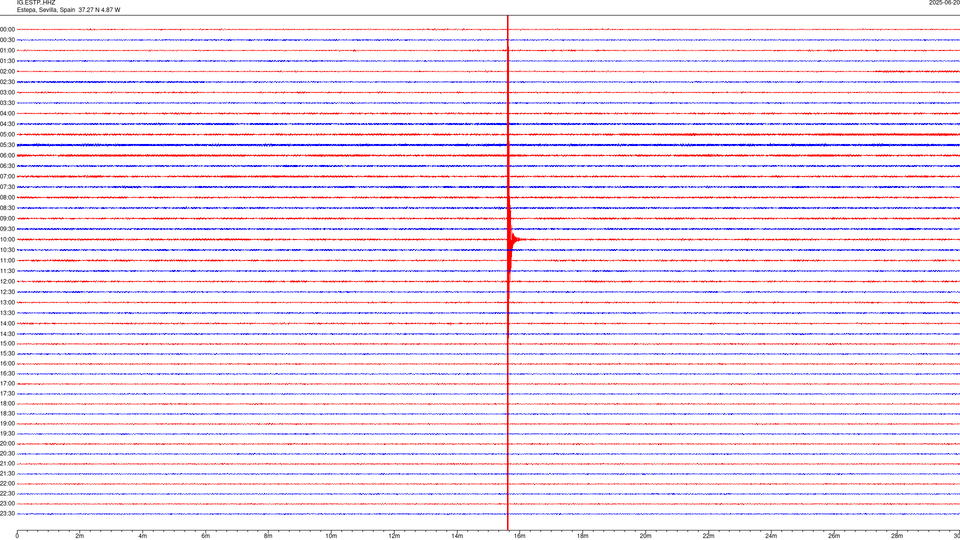The height and width of the screenshot is (540, 960).
Task: Select the 15:30 trace time label
Action: 7,353
